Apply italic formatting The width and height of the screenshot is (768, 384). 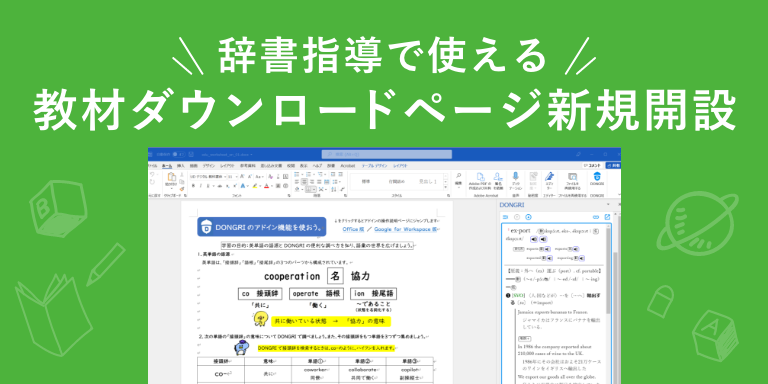(200, 186)
